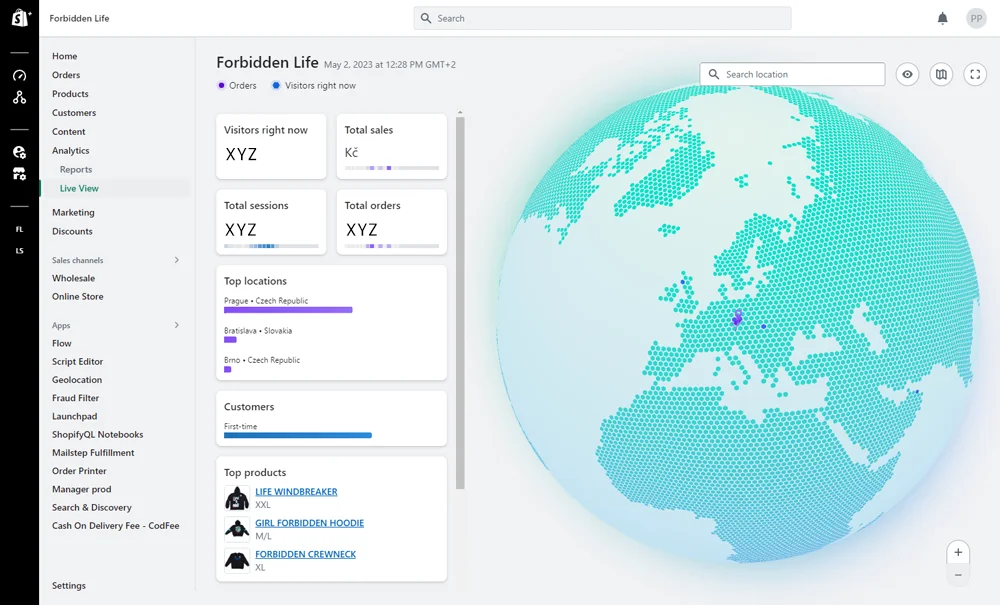Screen dimensions: 1000x605
Task: Select Live View under Analytics
Action: pos(79,189)
